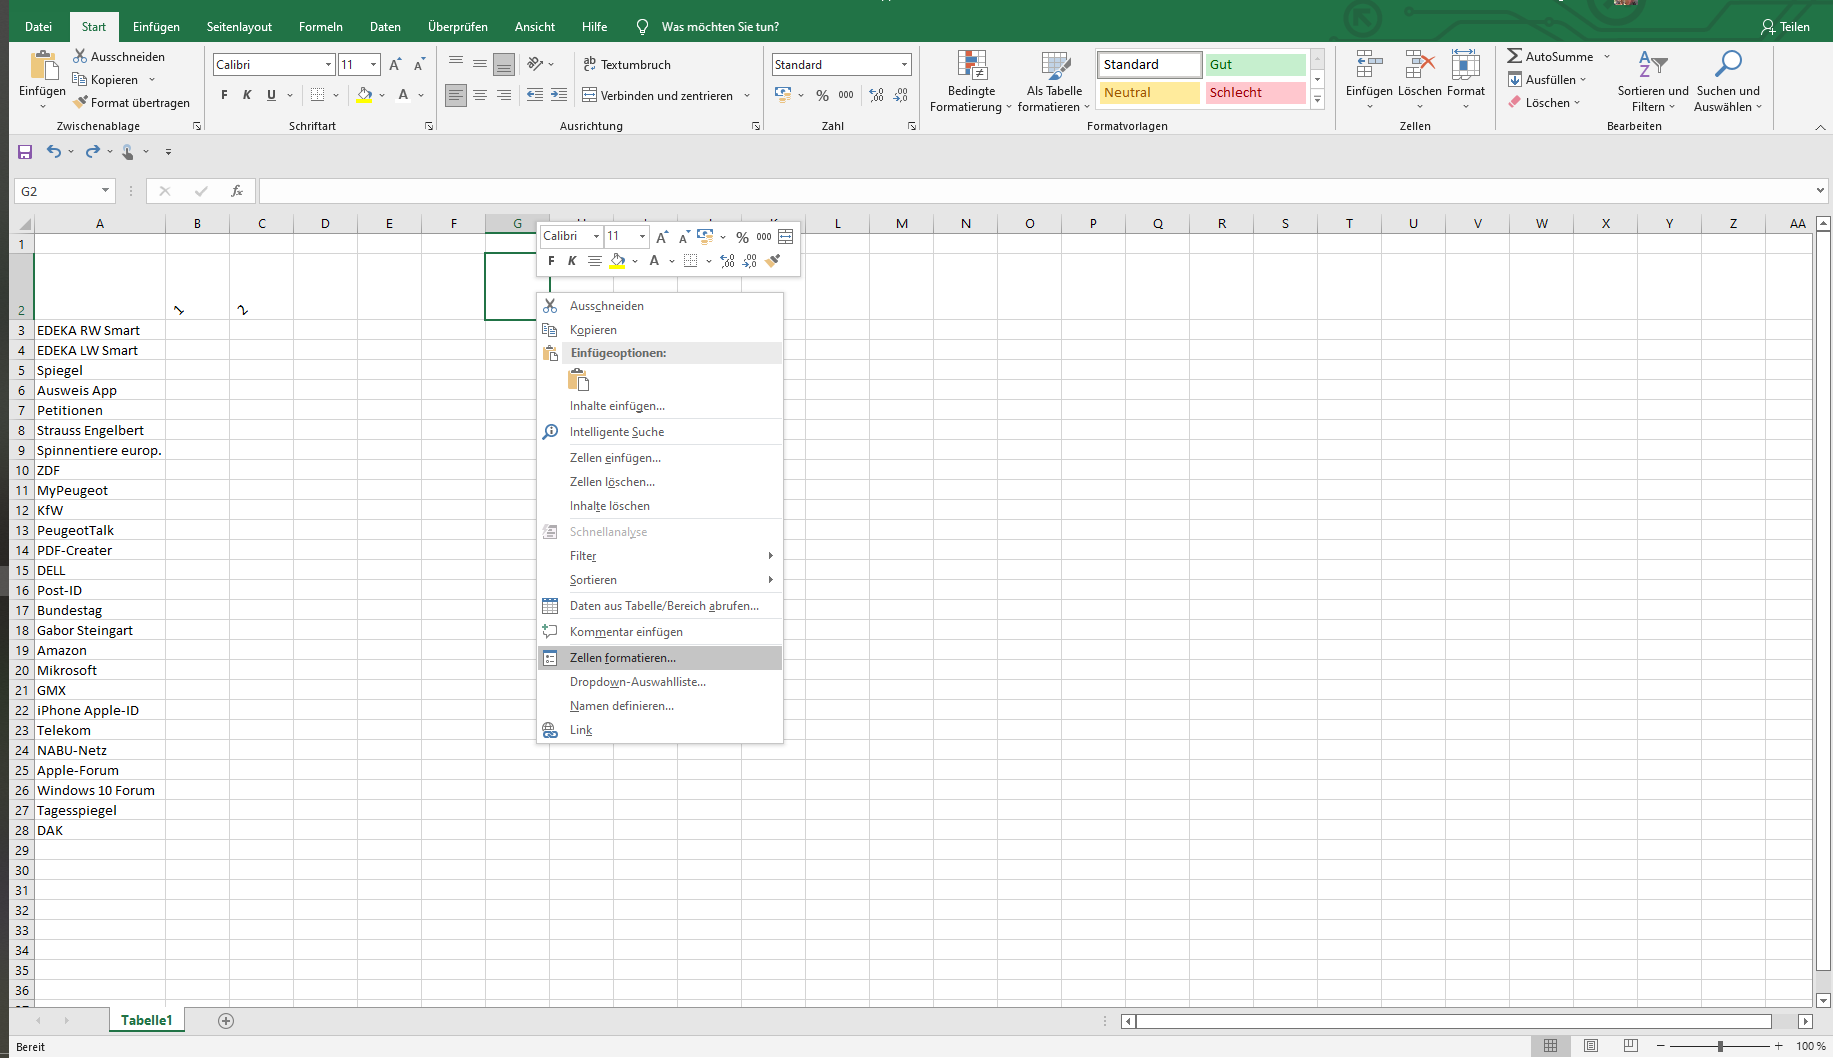Click the horizontal scrollbar
1833x1058 pixels.
point(1453,1021)
